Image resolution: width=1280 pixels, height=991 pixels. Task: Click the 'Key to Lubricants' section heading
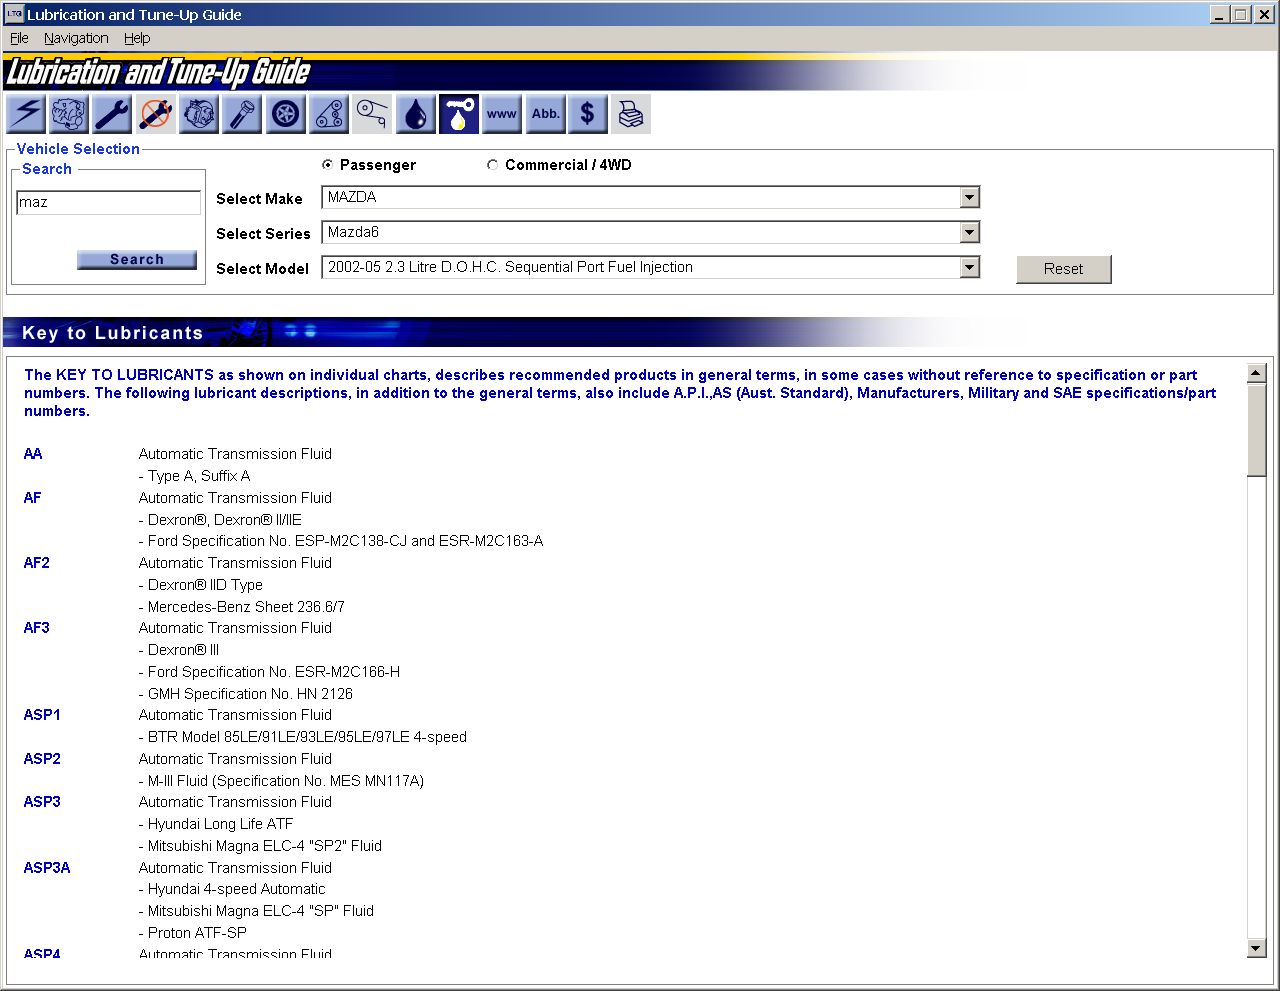[x=112, y=333]
